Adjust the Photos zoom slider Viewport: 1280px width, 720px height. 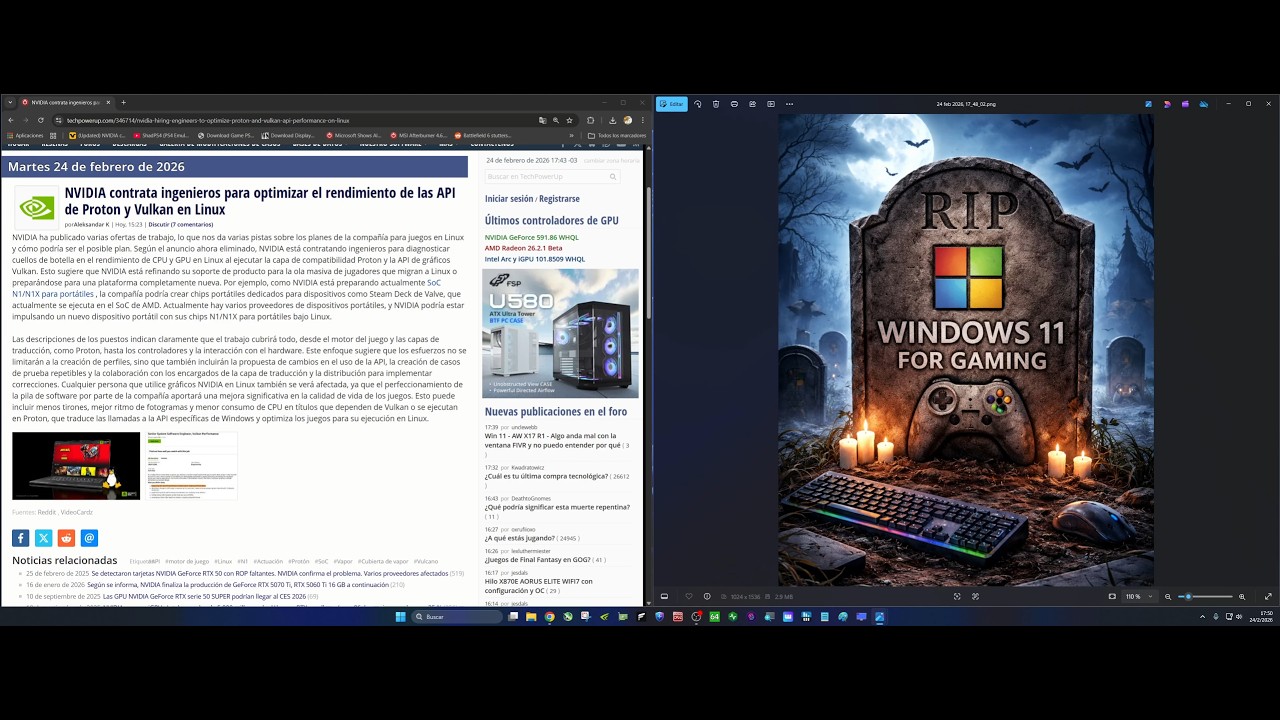pos(1206,597)
